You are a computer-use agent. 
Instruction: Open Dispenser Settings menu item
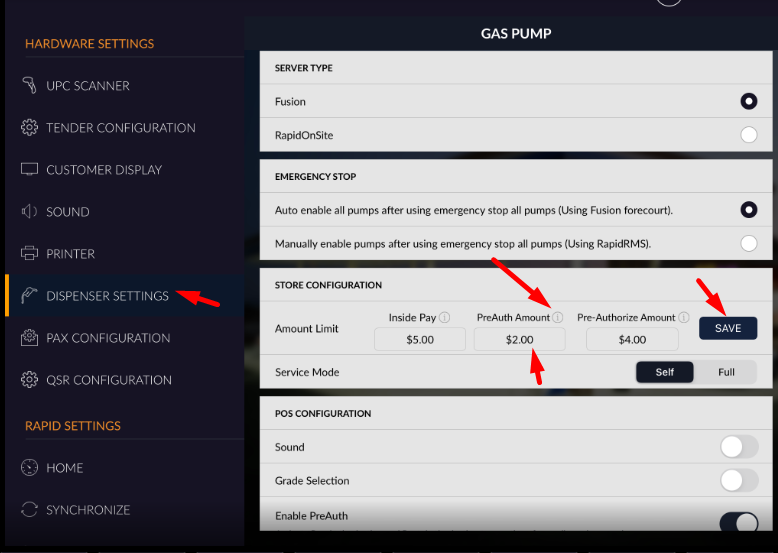pyautogui.click(x=107, y=296)
